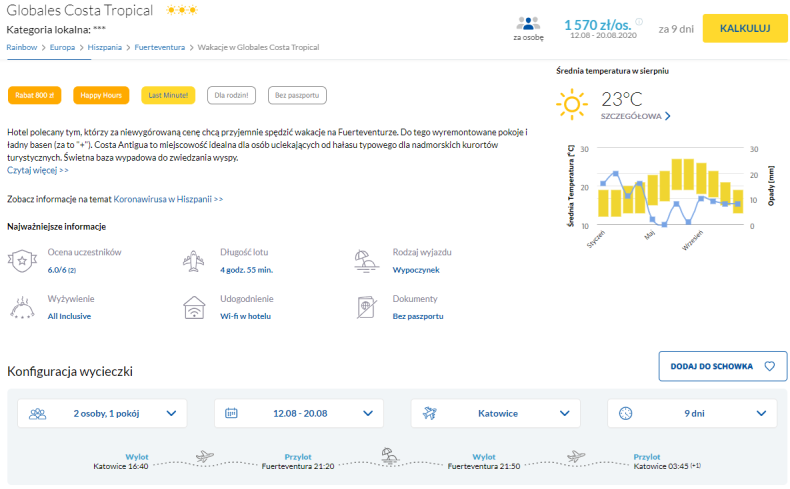
Task: Click the beach umbrella trip type icon
Action: (366, 261)
